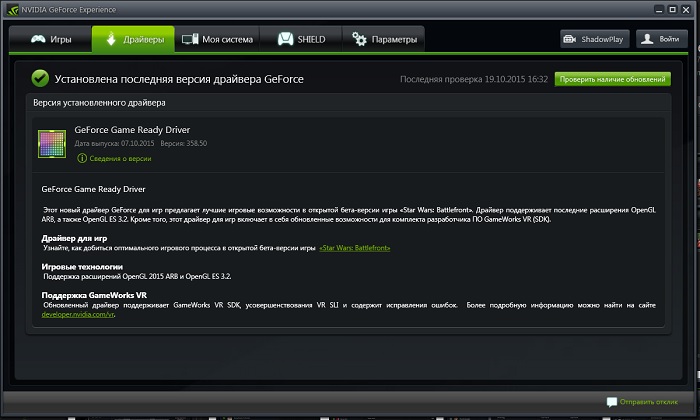The width and height of the screenshot is (700, 420).
Task: Click the green checkmark status icon
Action: click(40, 78)
